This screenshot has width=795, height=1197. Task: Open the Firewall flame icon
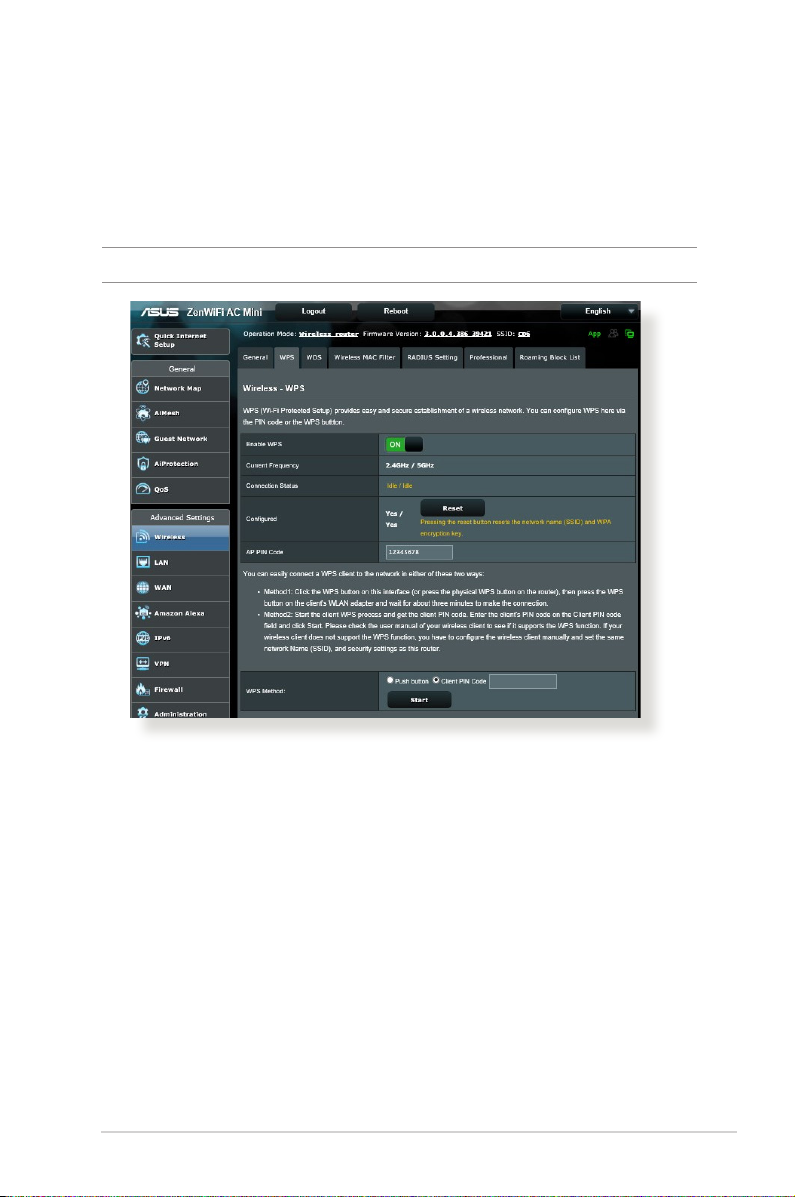tap(143, 689)
